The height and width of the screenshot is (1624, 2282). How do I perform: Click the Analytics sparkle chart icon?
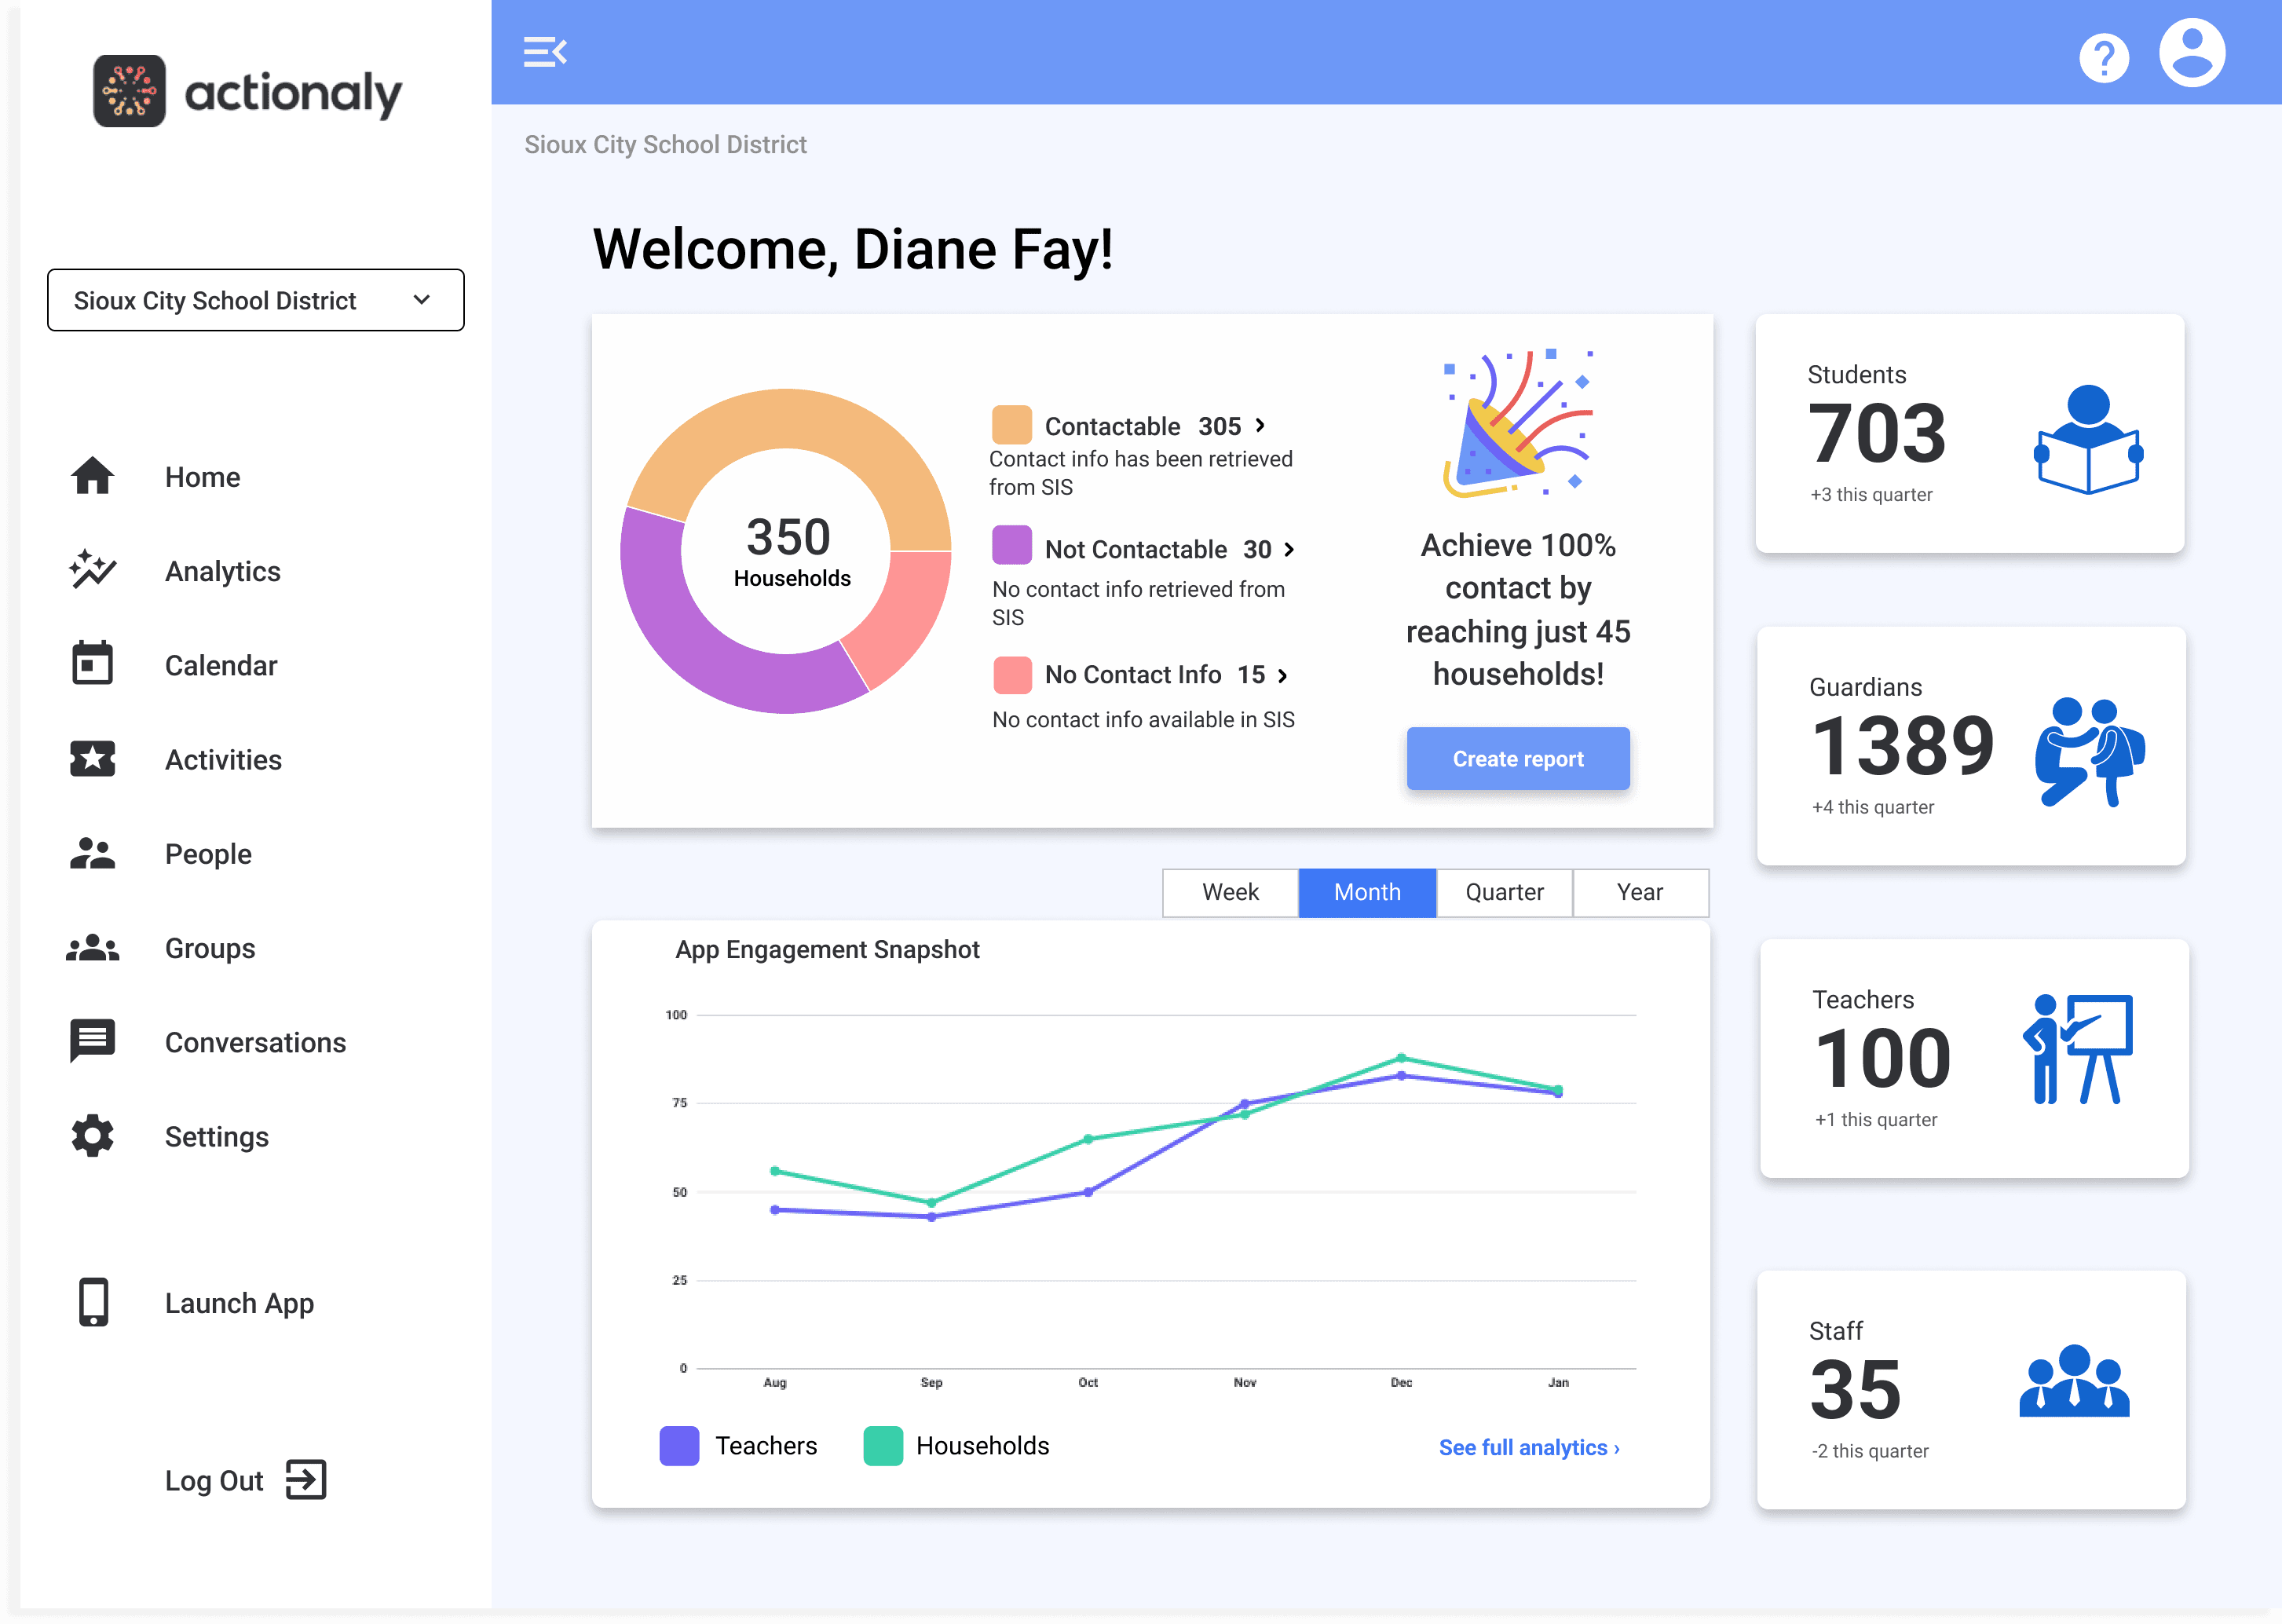(92, 570)
